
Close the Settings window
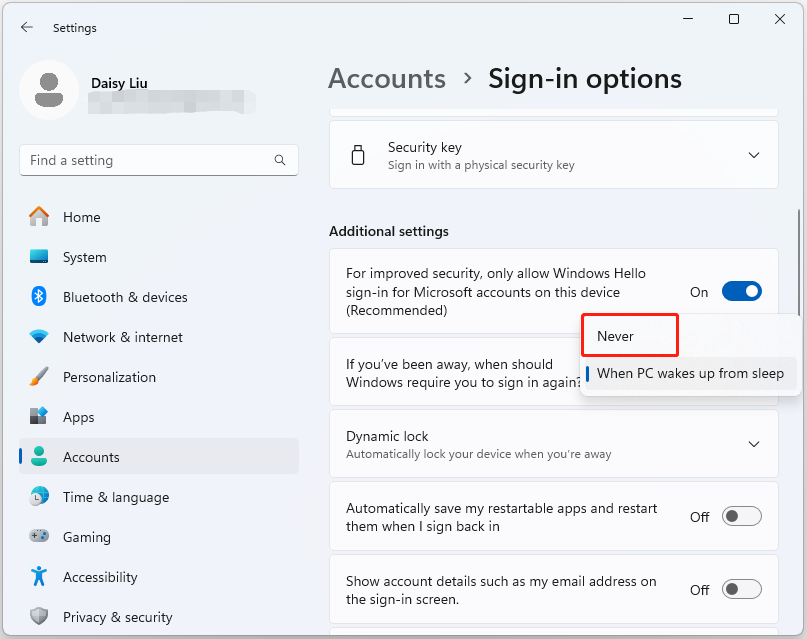click(x=780, y=19)
